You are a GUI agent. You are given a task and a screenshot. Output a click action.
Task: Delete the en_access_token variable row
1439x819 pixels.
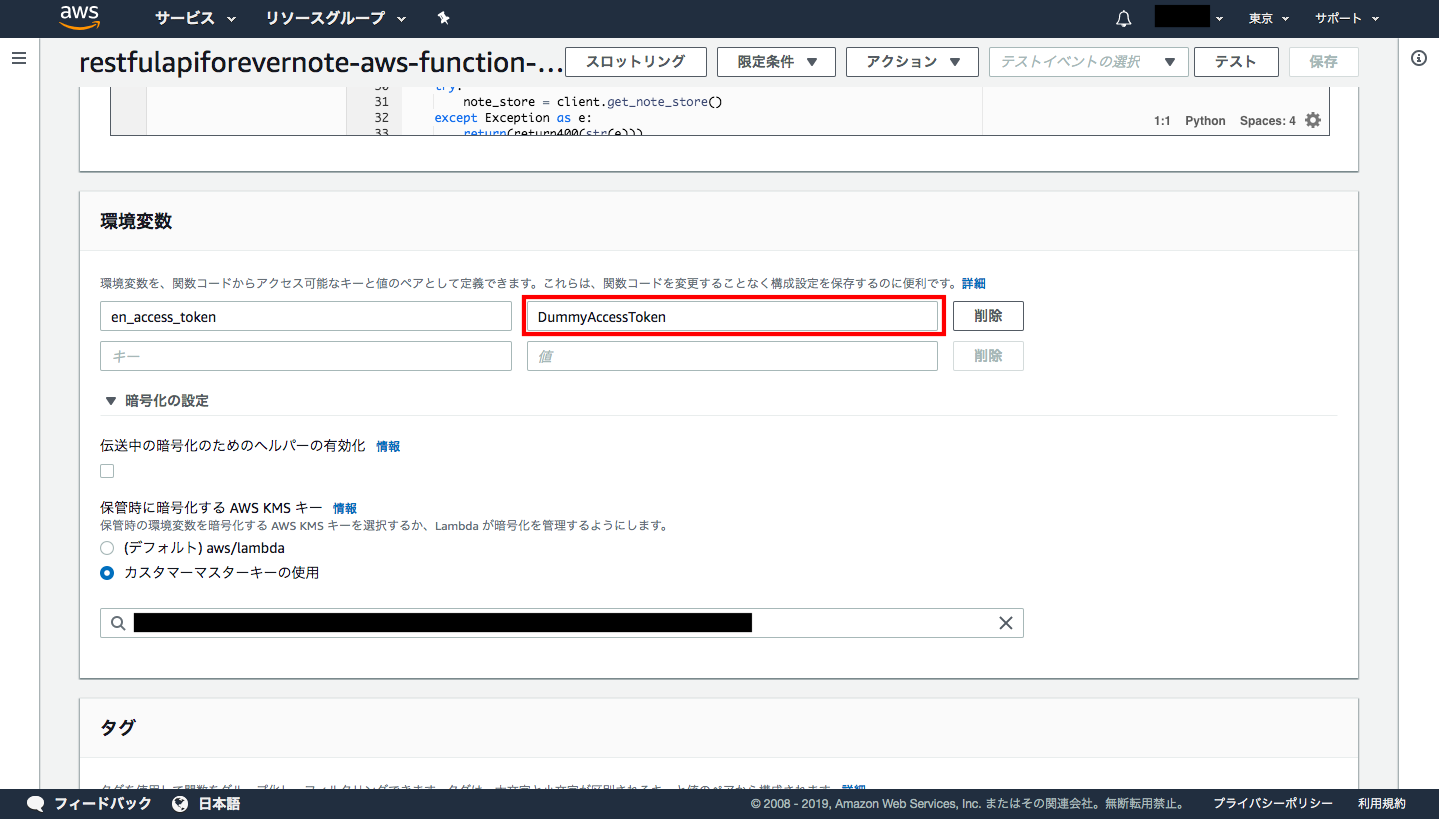click(988, 316)
